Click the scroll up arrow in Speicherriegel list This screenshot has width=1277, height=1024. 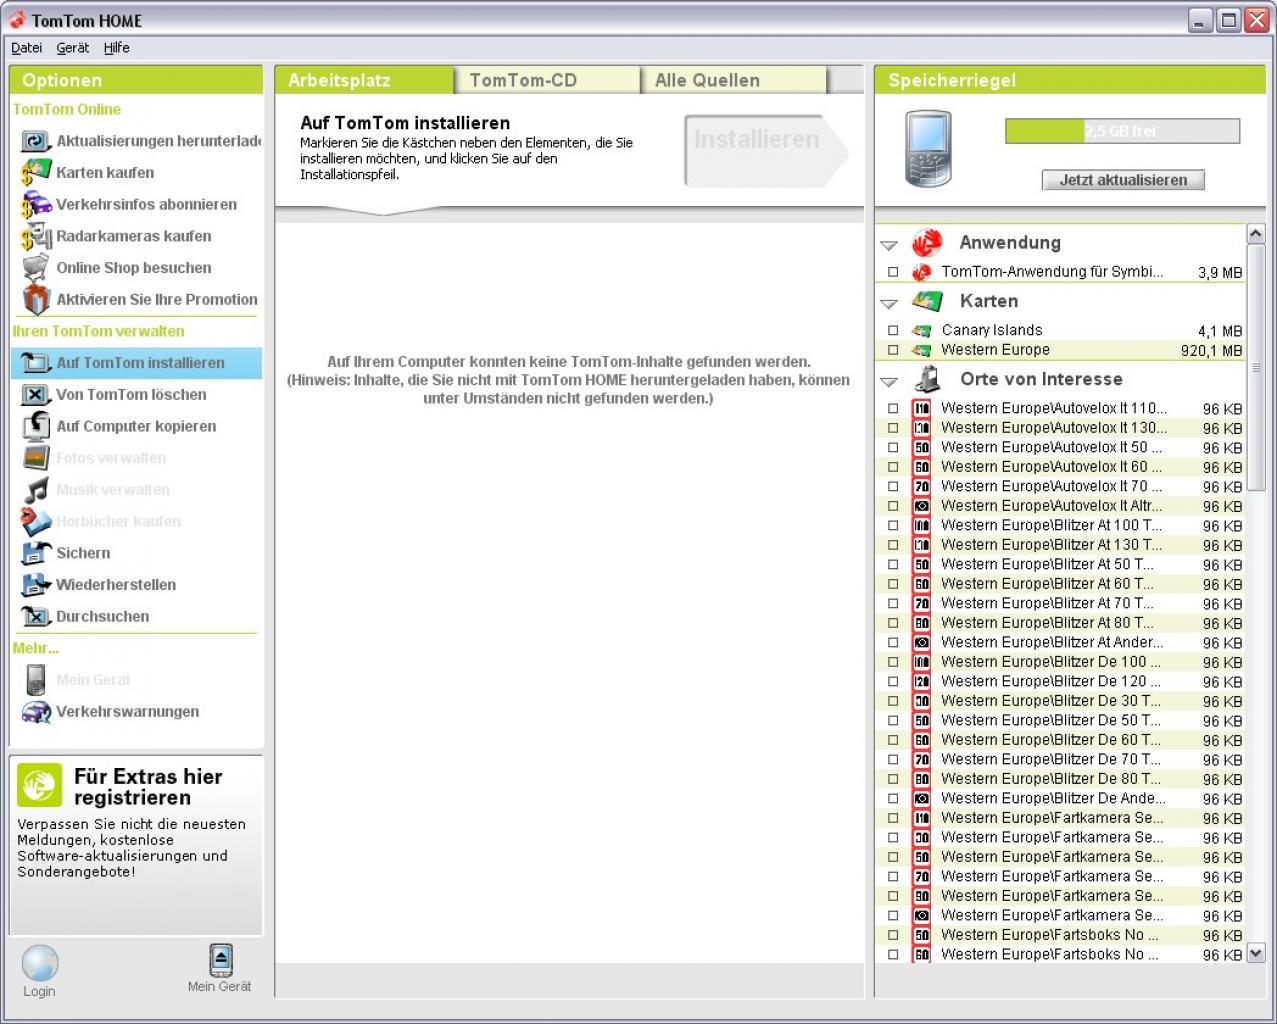1256,234
